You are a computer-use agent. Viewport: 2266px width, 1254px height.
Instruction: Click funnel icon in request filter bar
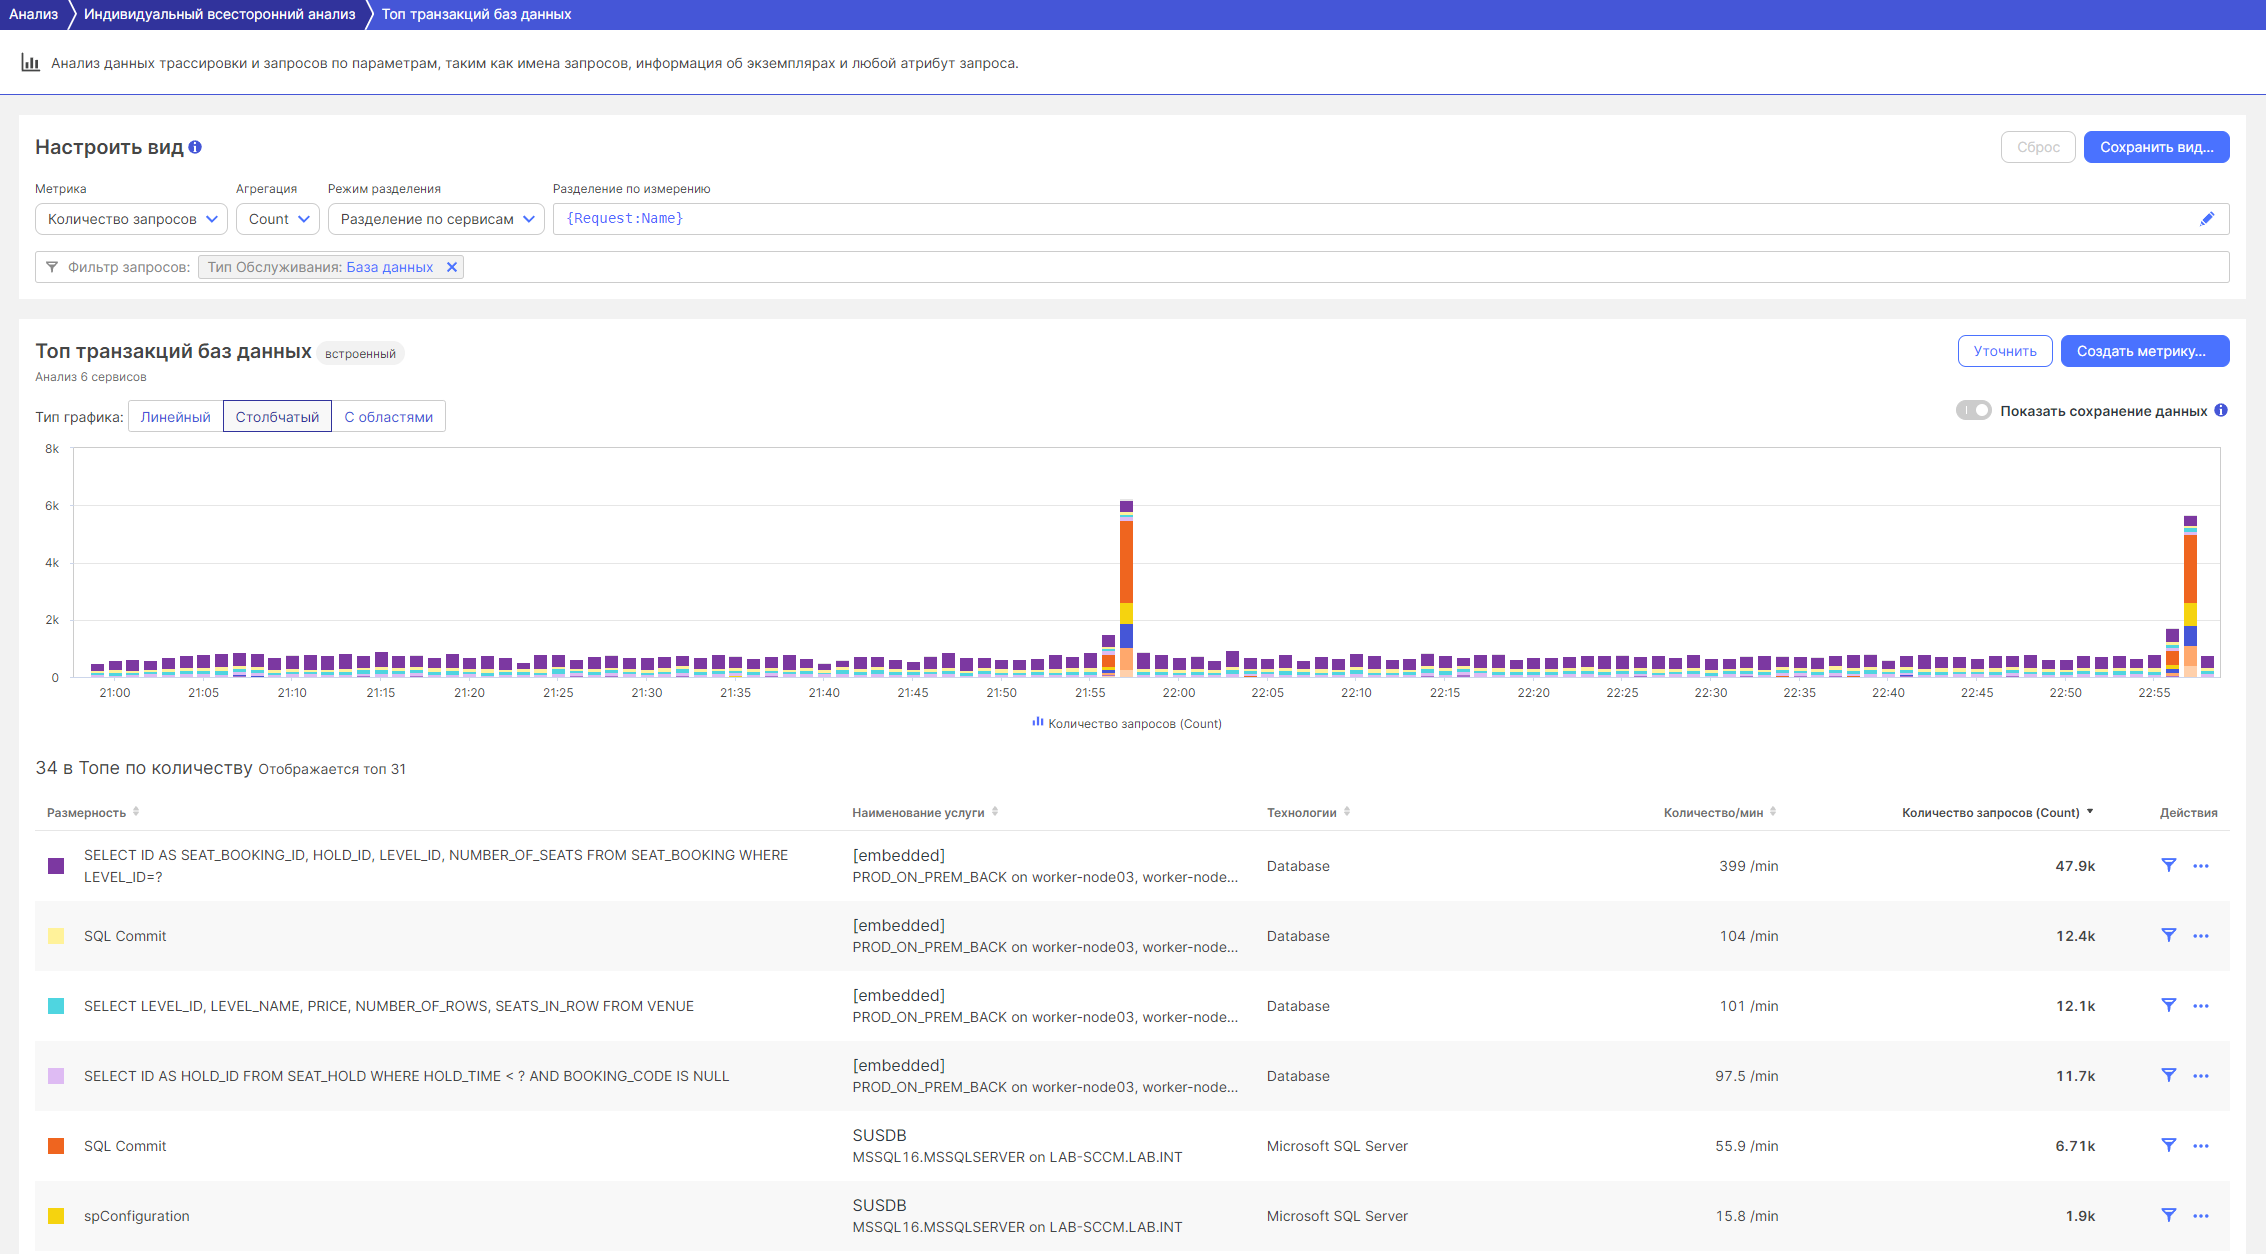52,267
